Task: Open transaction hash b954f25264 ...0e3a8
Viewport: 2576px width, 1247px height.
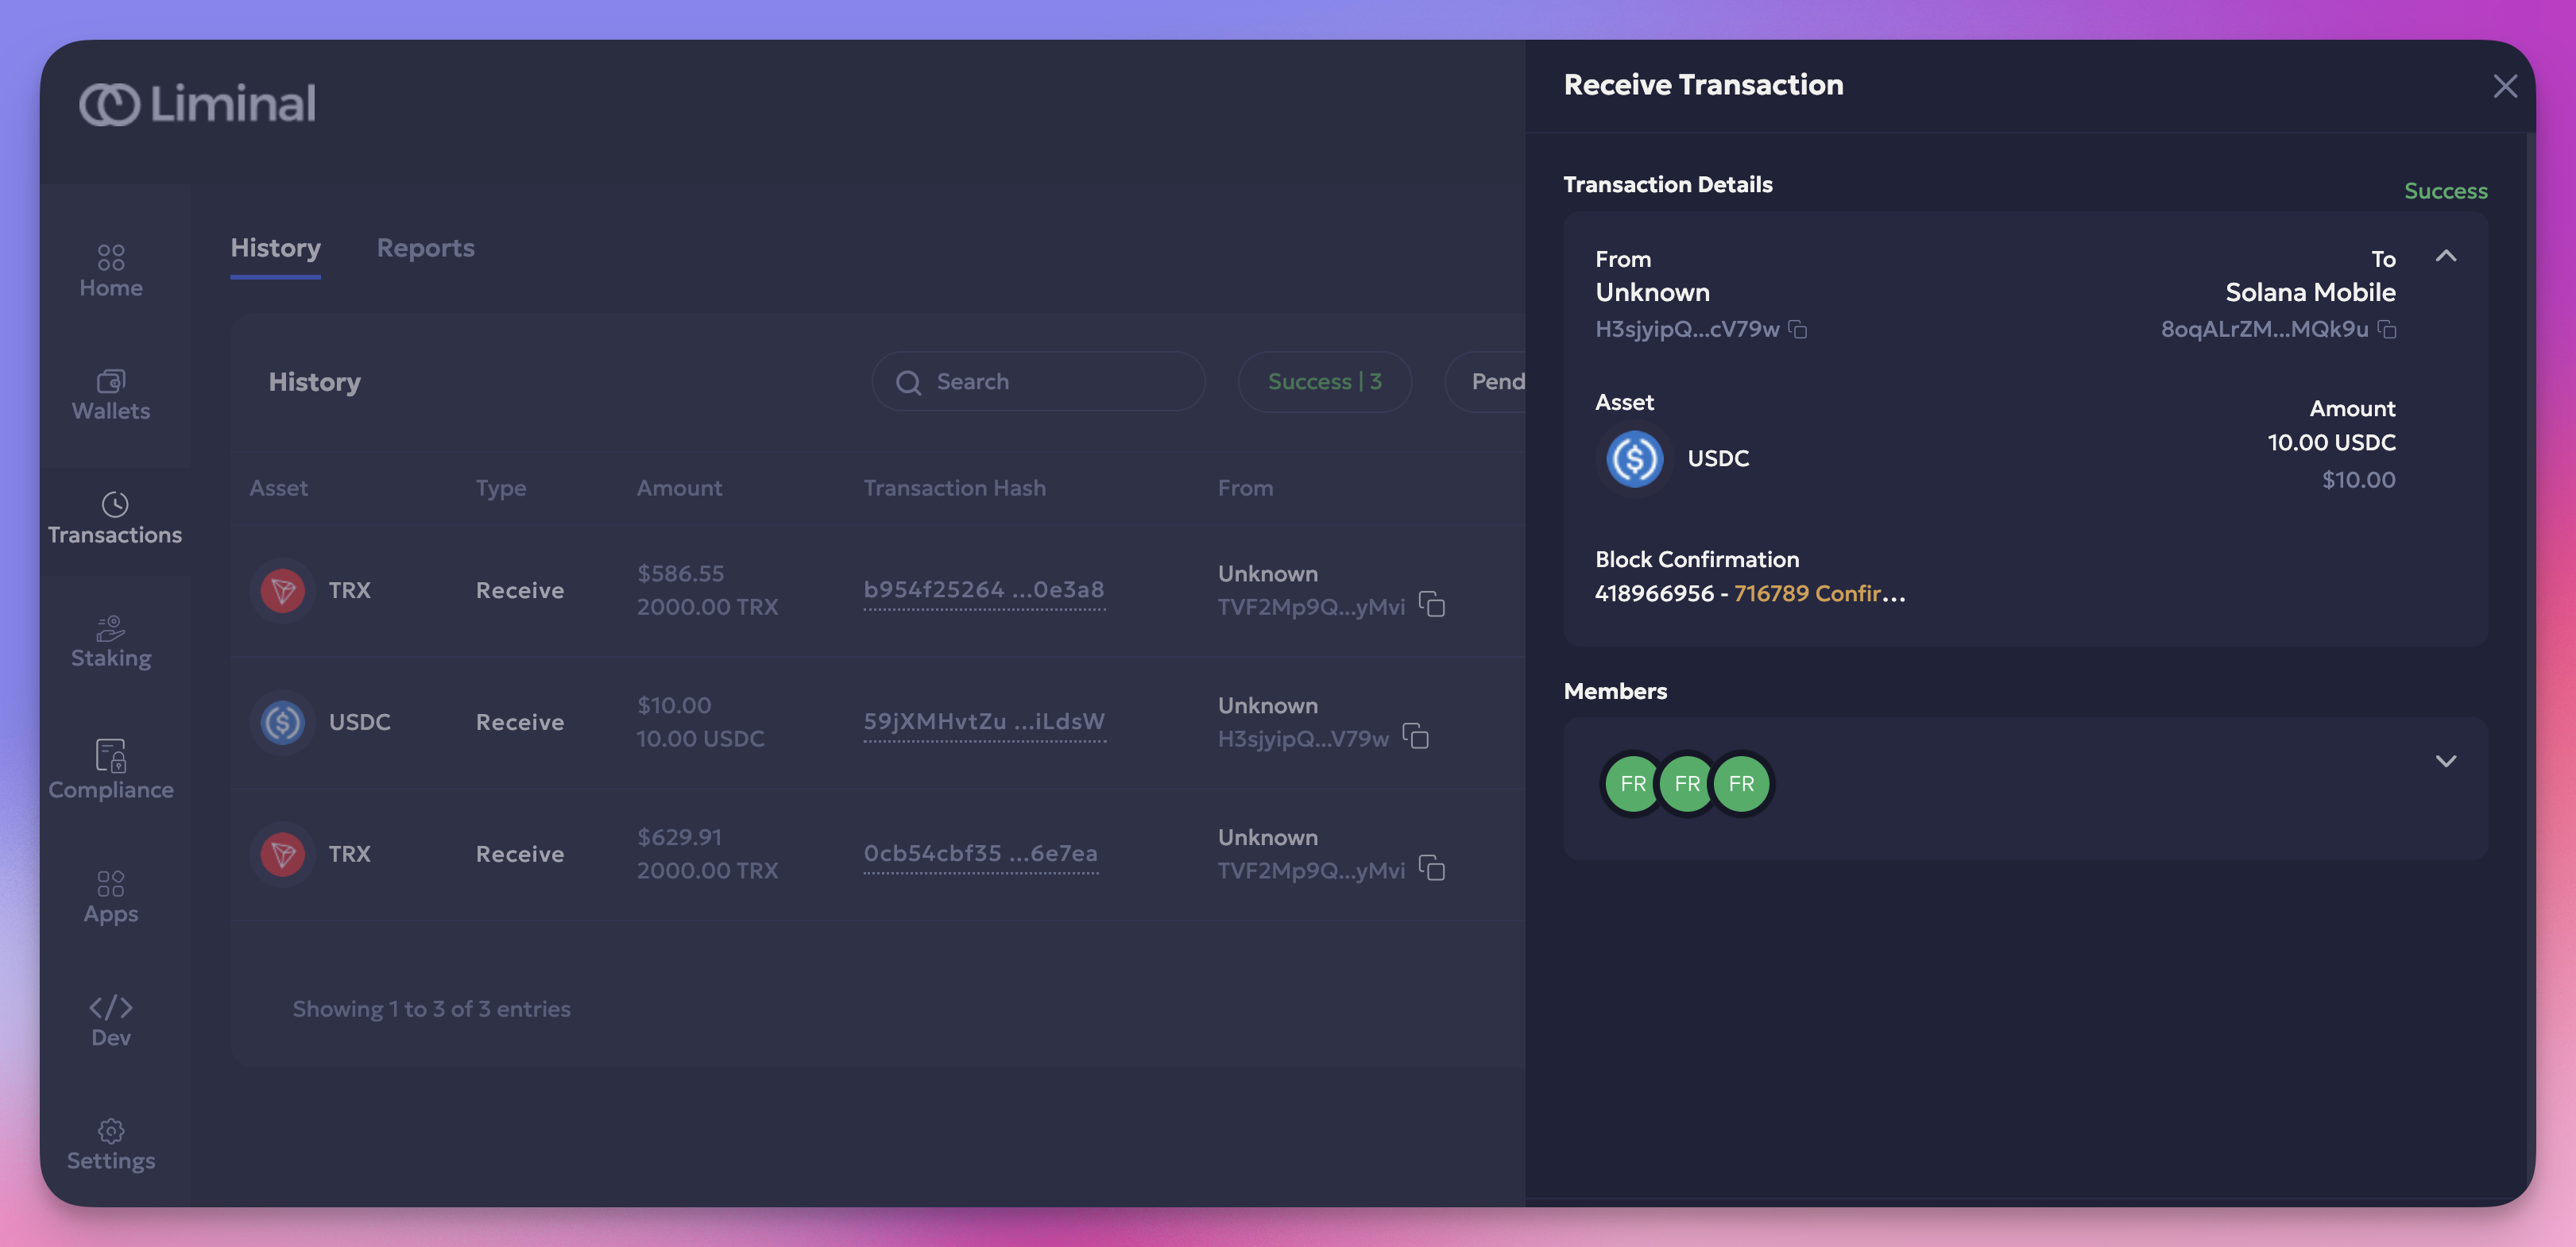Action: point(984,590)
